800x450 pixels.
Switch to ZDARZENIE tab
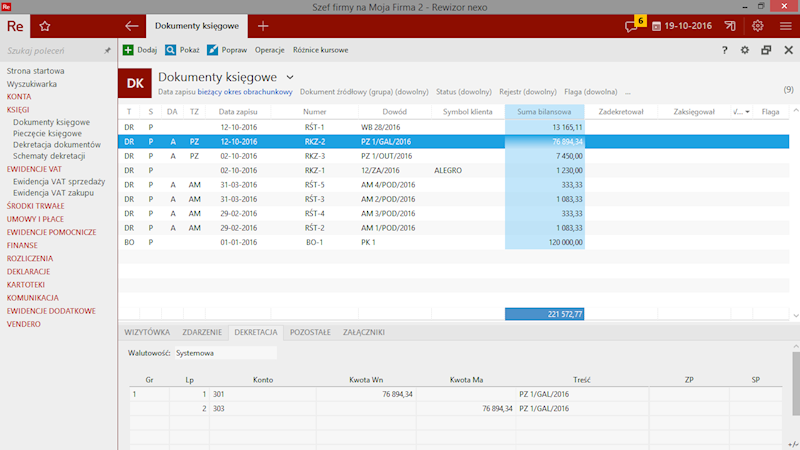click(x=202, y=332)
